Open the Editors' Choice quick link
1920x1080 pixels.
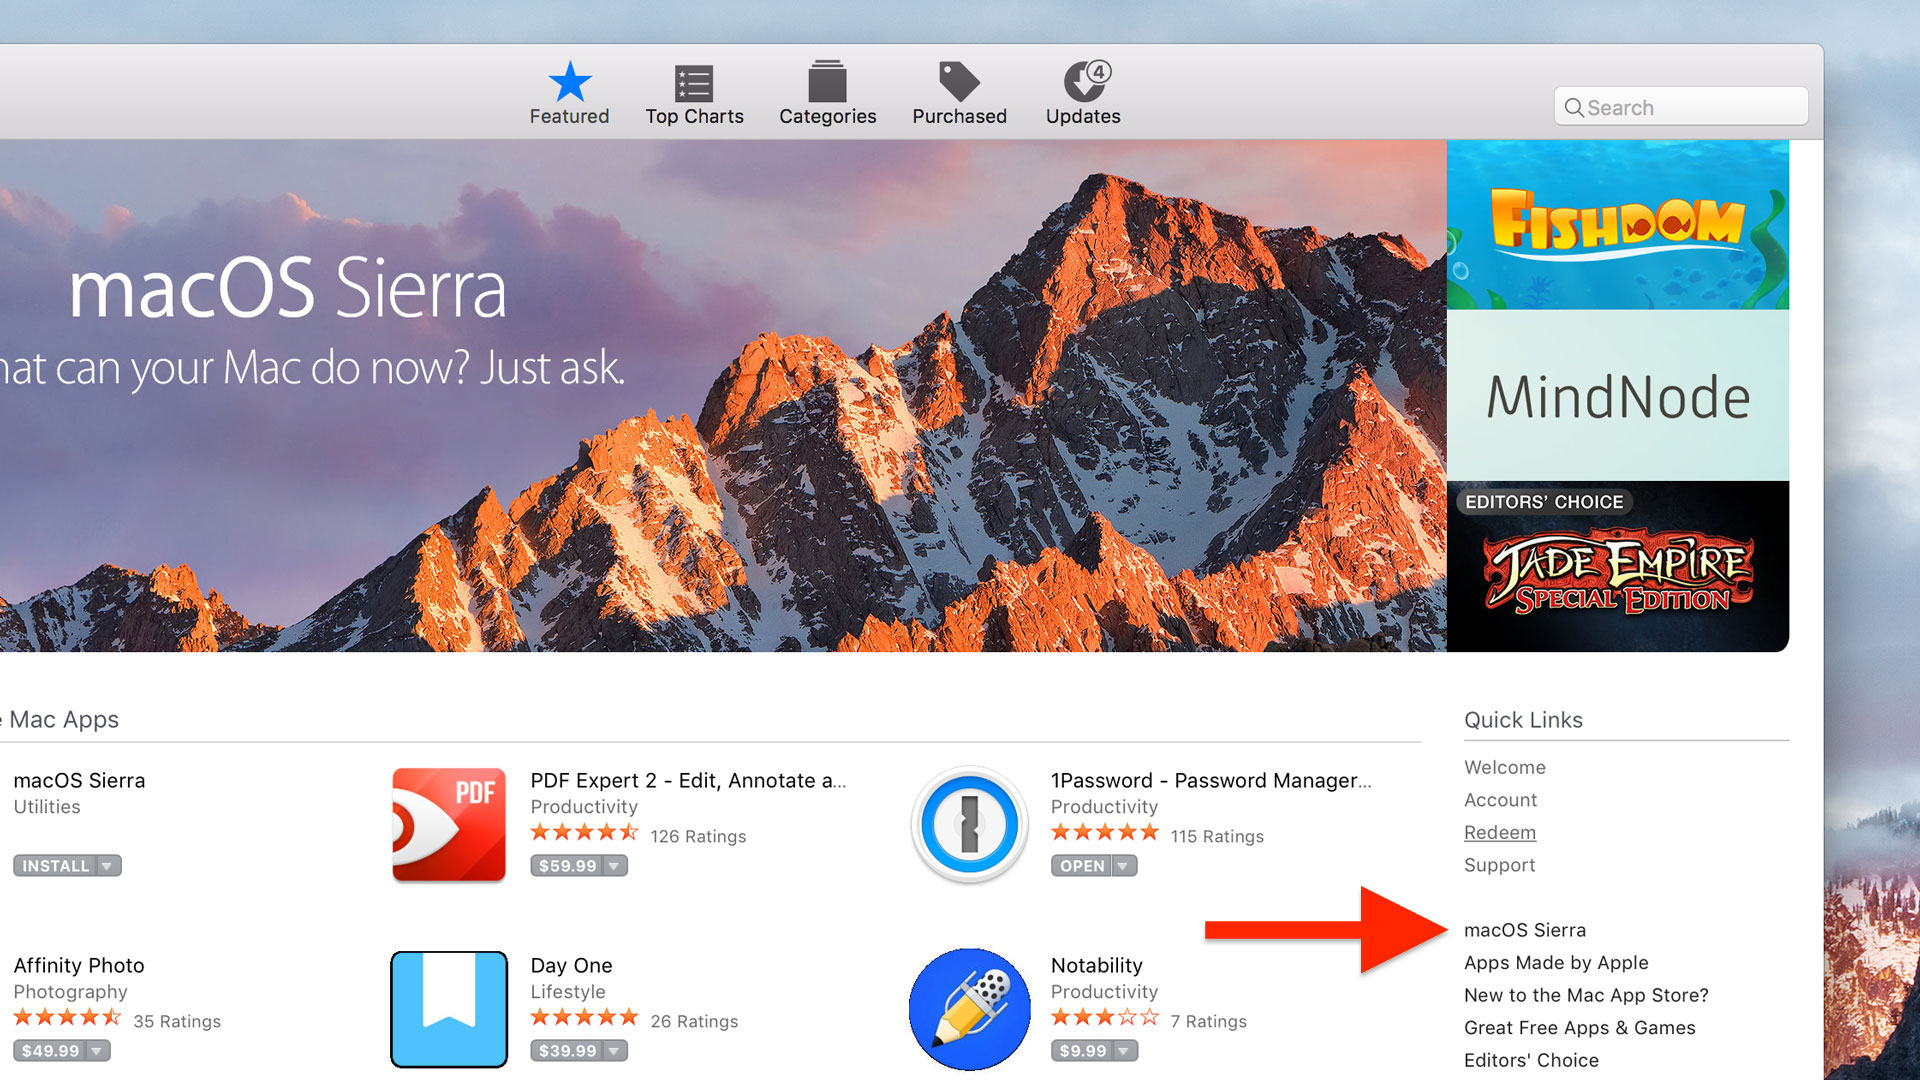pyautogui.click(x=1531, y=1060)
